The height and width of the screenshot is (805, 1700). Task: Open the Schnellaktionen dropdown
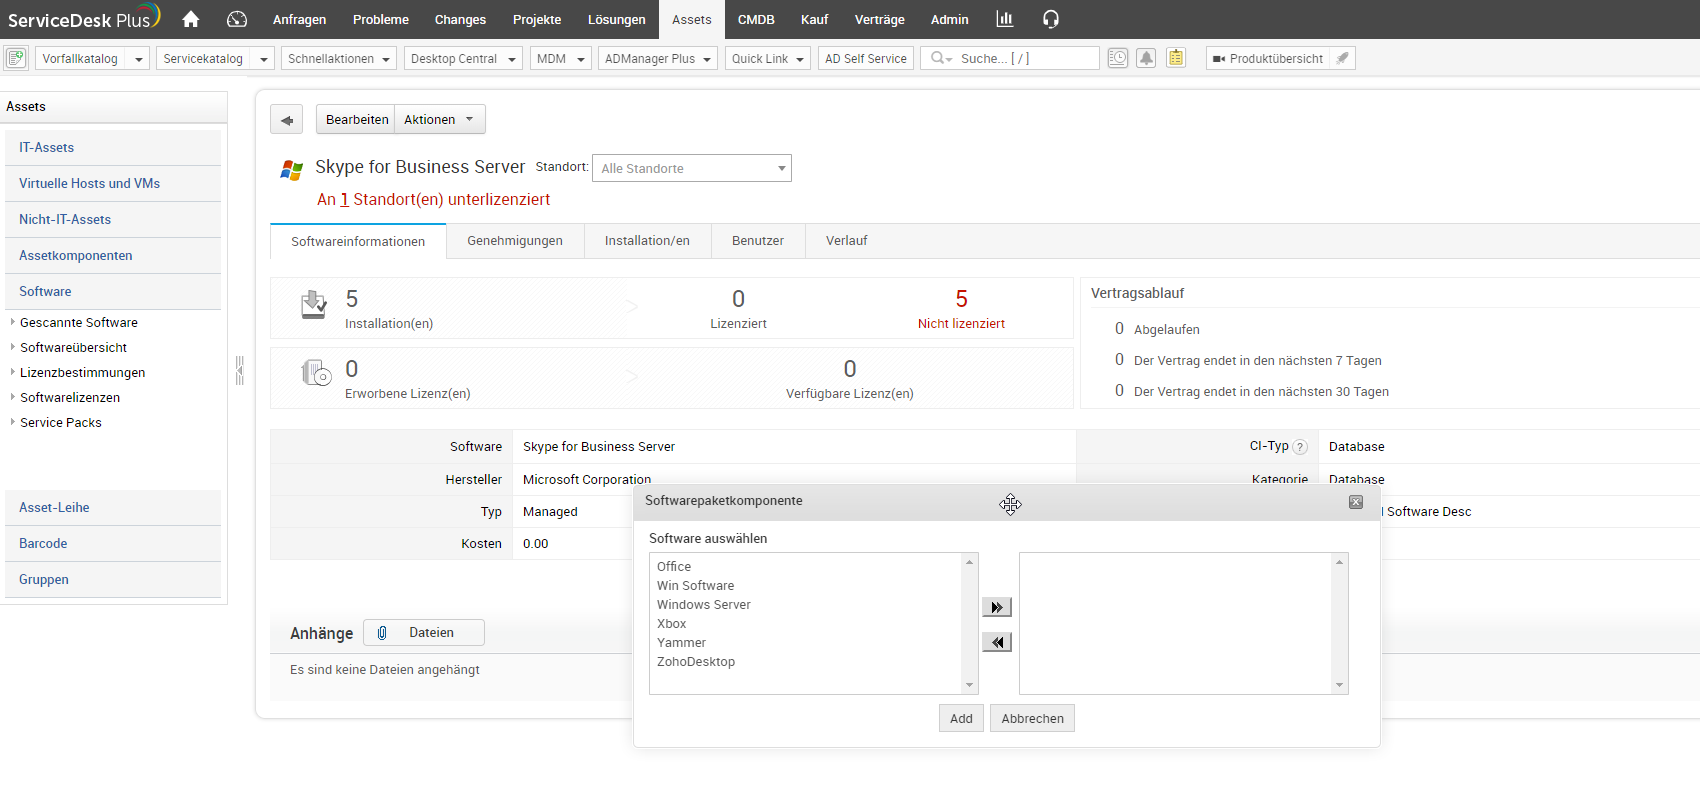click(x=339, y=58)
